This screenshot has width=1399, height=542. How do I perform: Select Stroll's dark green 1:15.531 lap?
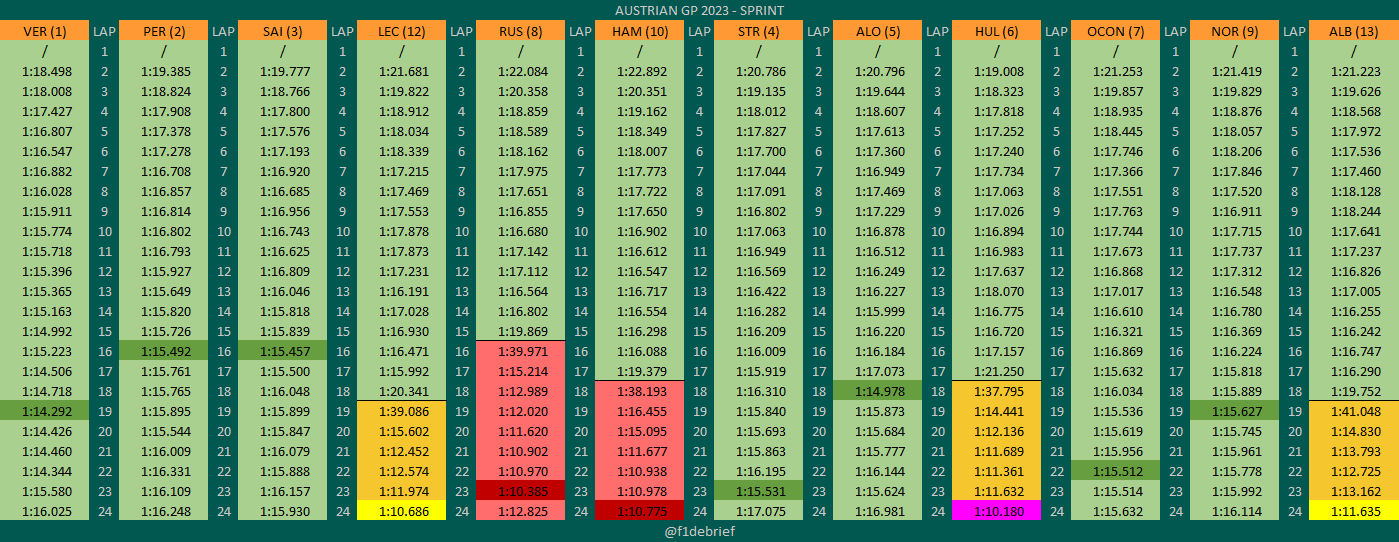click(x=759, y=491)
